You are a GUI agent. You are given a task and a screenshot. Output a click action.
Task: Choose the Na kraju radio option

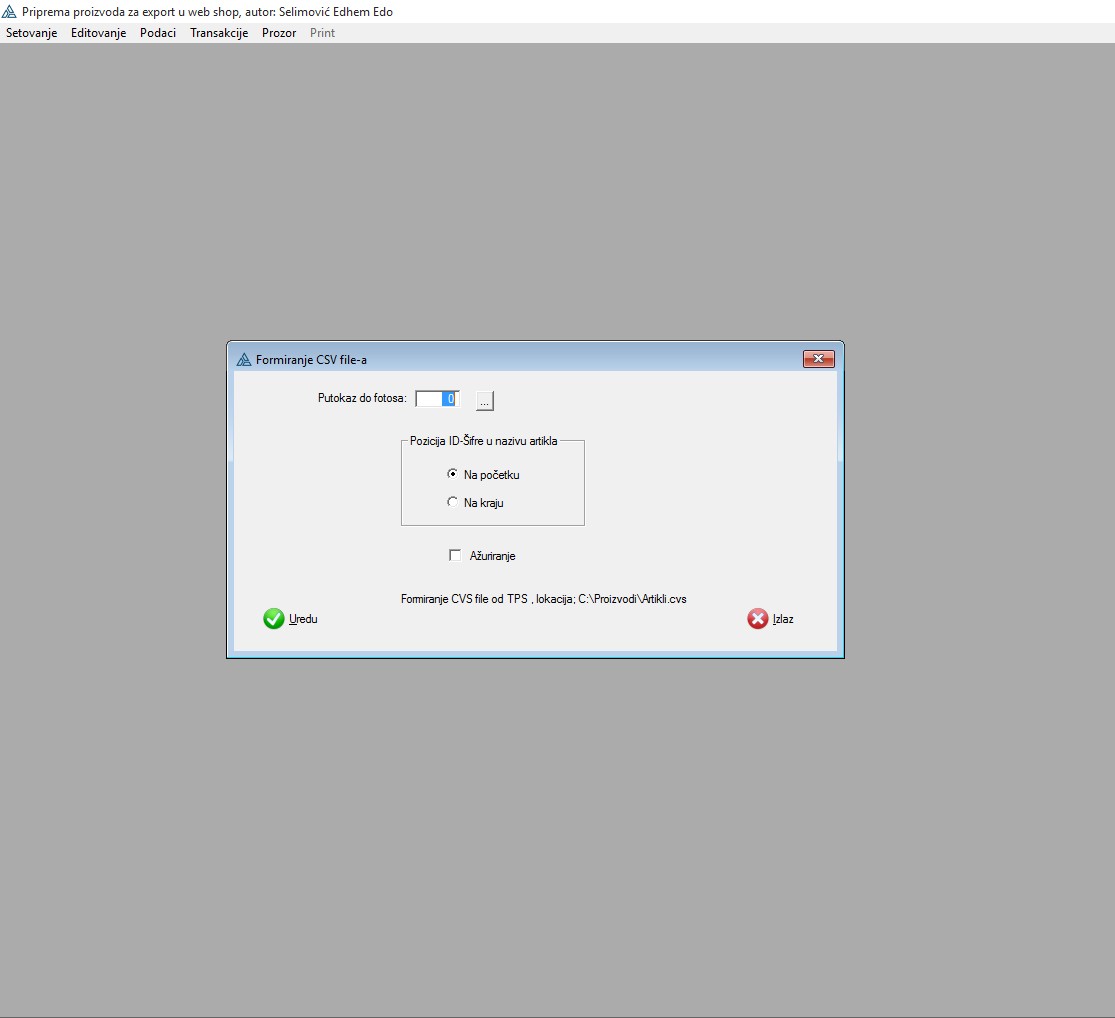[x=453, y=502]
